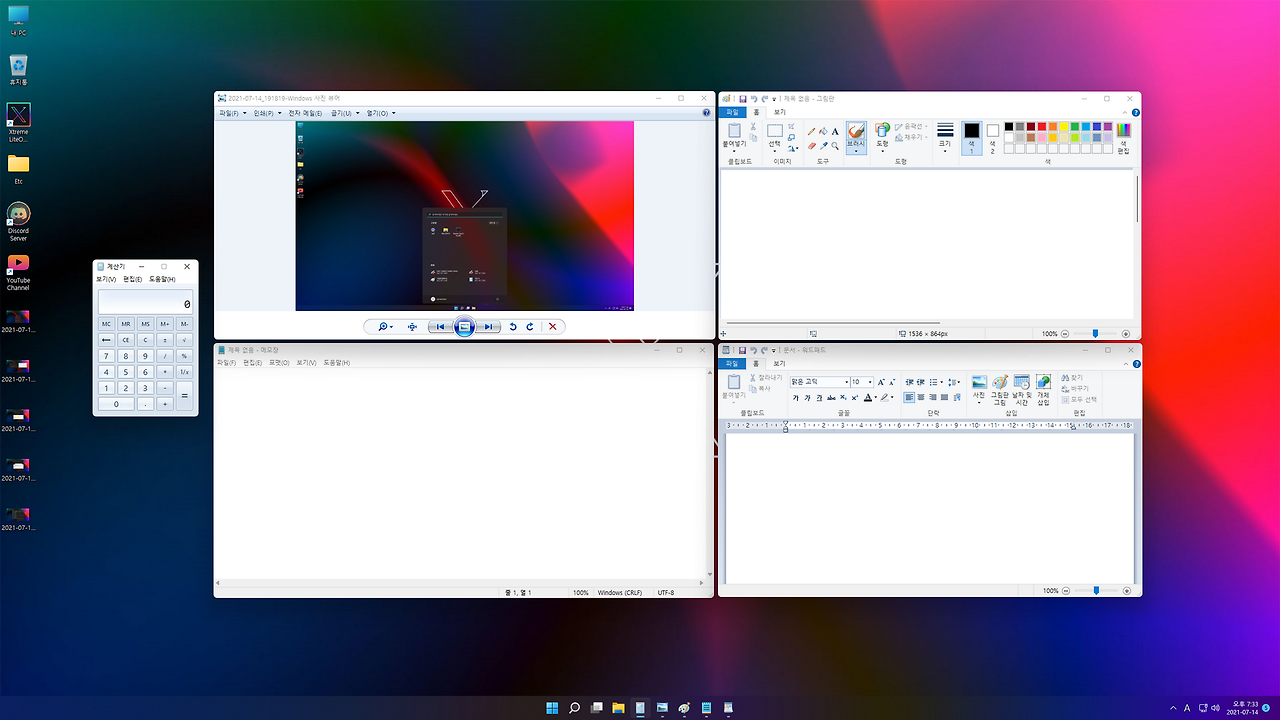This screenshot has width=1280, height=720.
Task: Select the red color swatch in Paint
Action: point(1040,125)
